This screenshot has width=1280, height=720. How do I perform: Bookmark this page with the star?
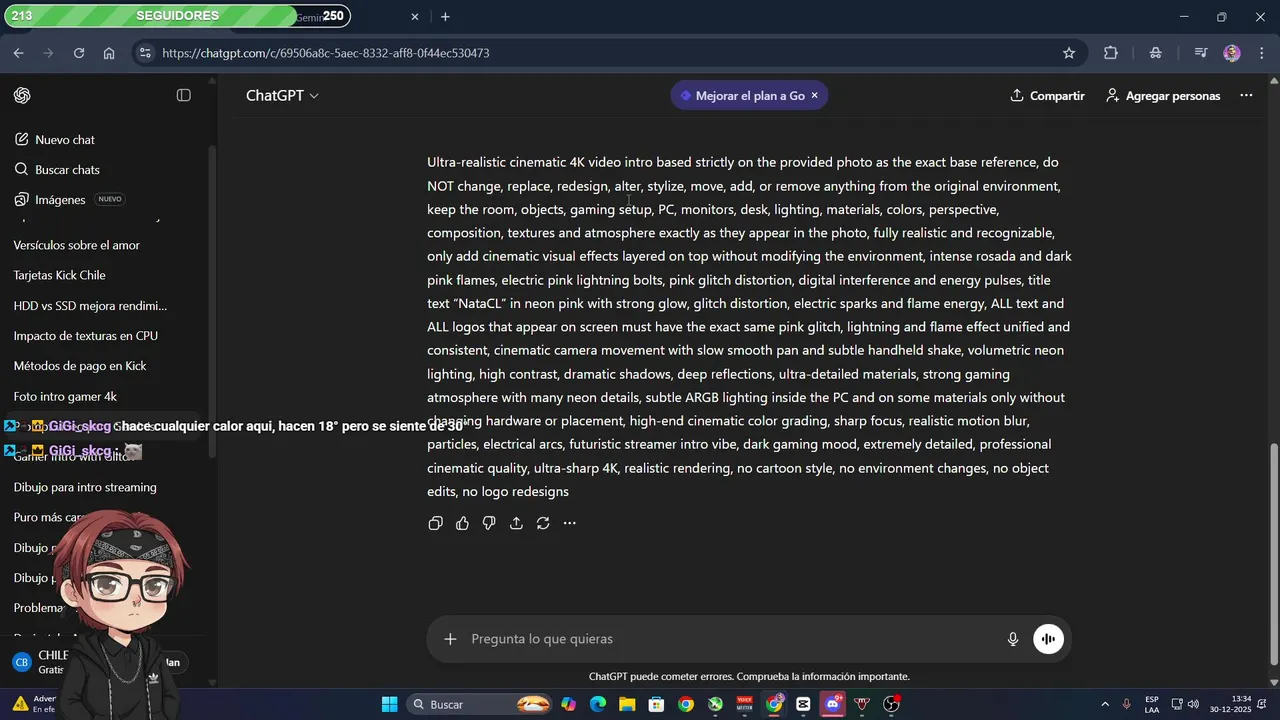(1069, 53)
